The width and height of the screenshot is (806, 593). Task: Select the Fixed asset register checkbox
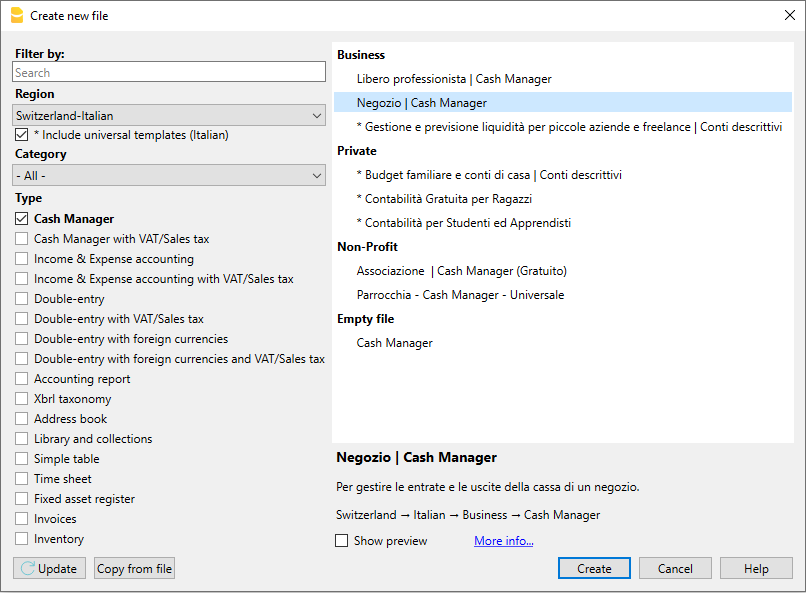click(22, 499)
